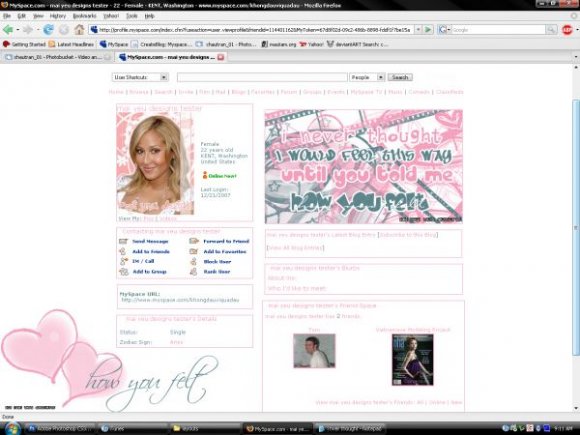The image size is (580, 435).
Task: Click the search magnifier in Google box
Action: pos(551,30)
